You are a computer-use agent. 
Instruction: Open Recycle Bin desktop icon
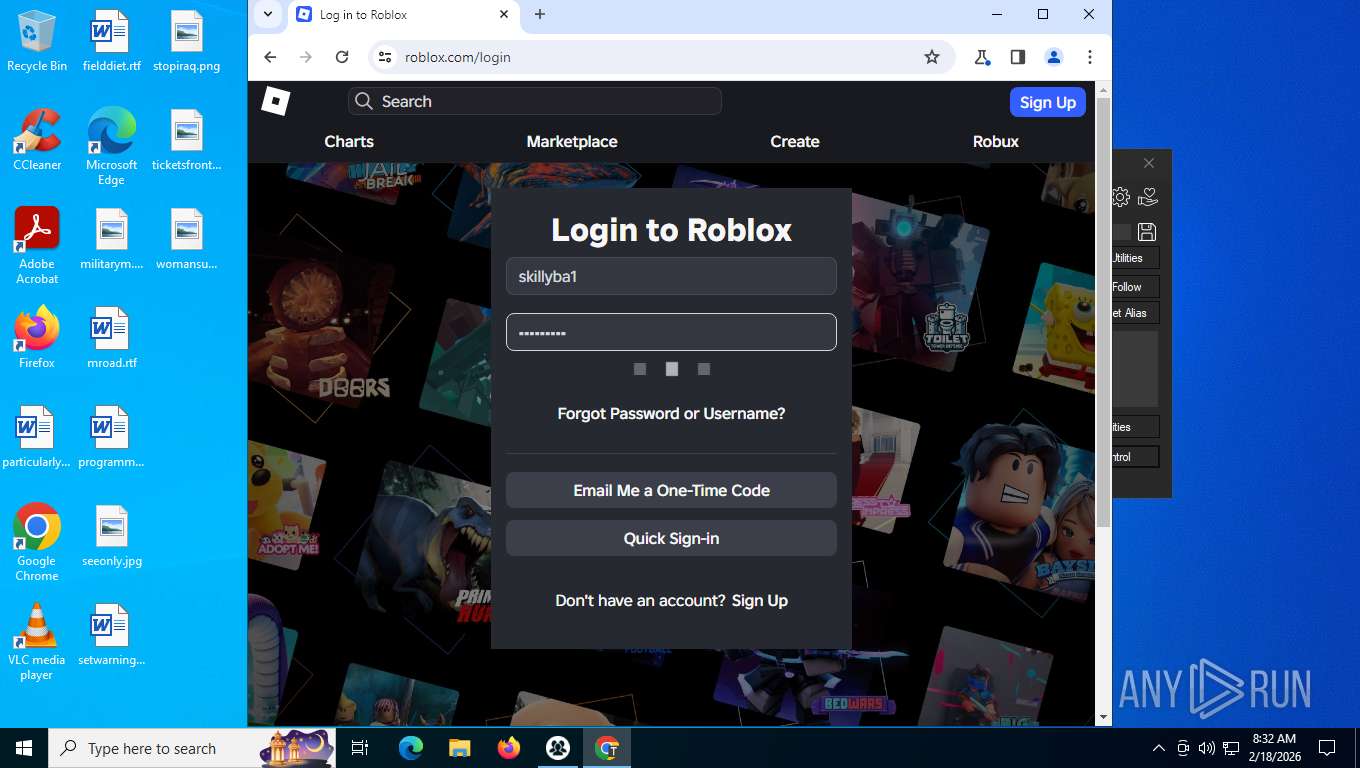[x=37, y=41]
